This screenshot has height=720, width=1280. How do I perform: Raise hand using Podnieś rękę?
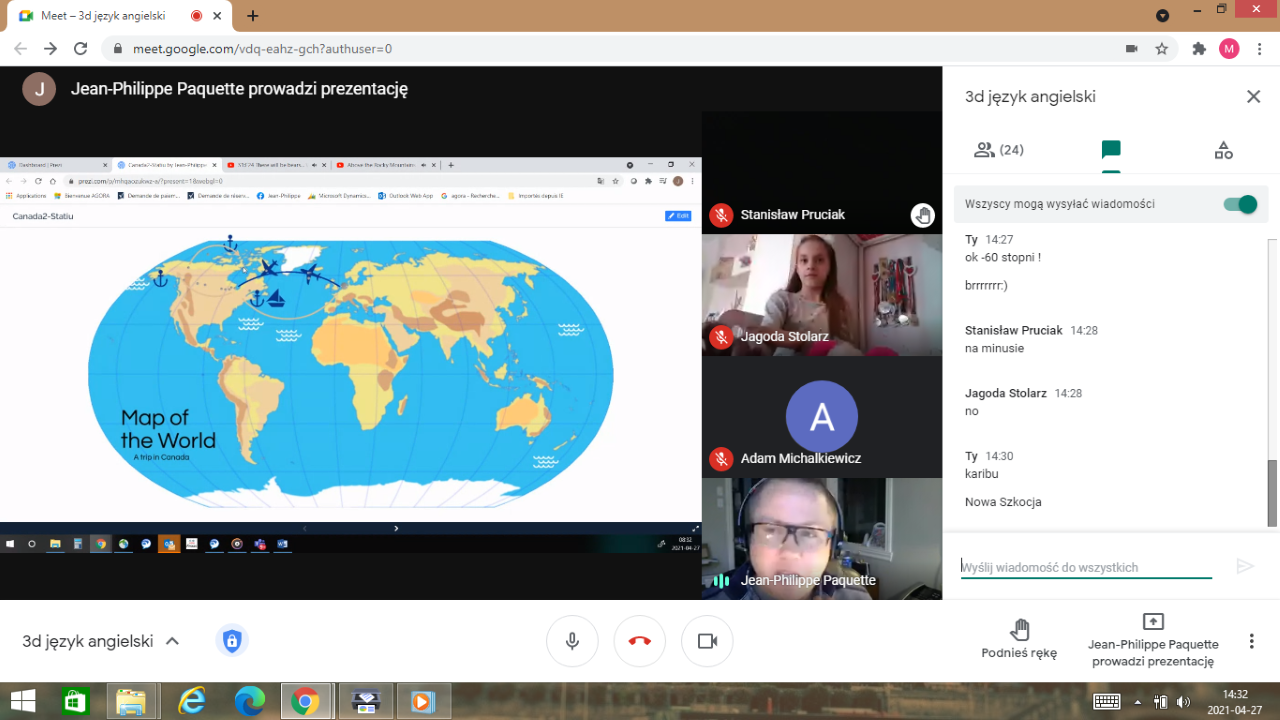pos(1019,640)
